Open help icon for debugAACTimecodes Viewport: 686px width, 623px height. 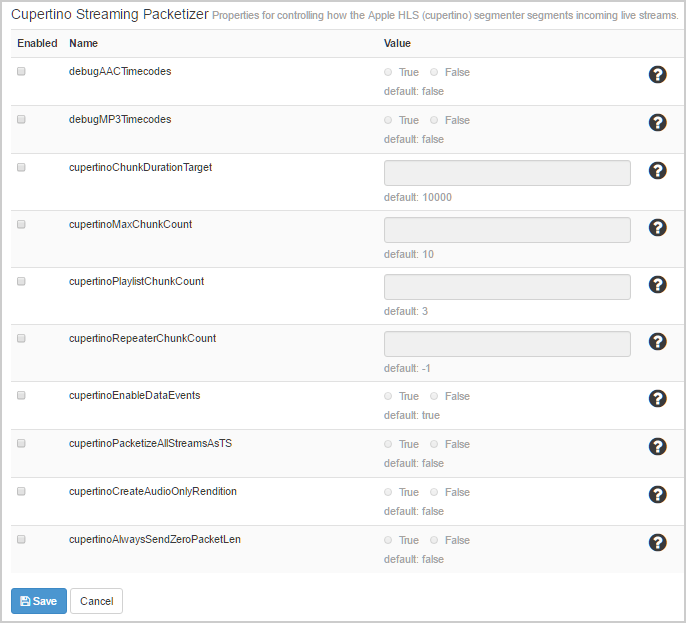pyautogui.click(x=657, y=75)
